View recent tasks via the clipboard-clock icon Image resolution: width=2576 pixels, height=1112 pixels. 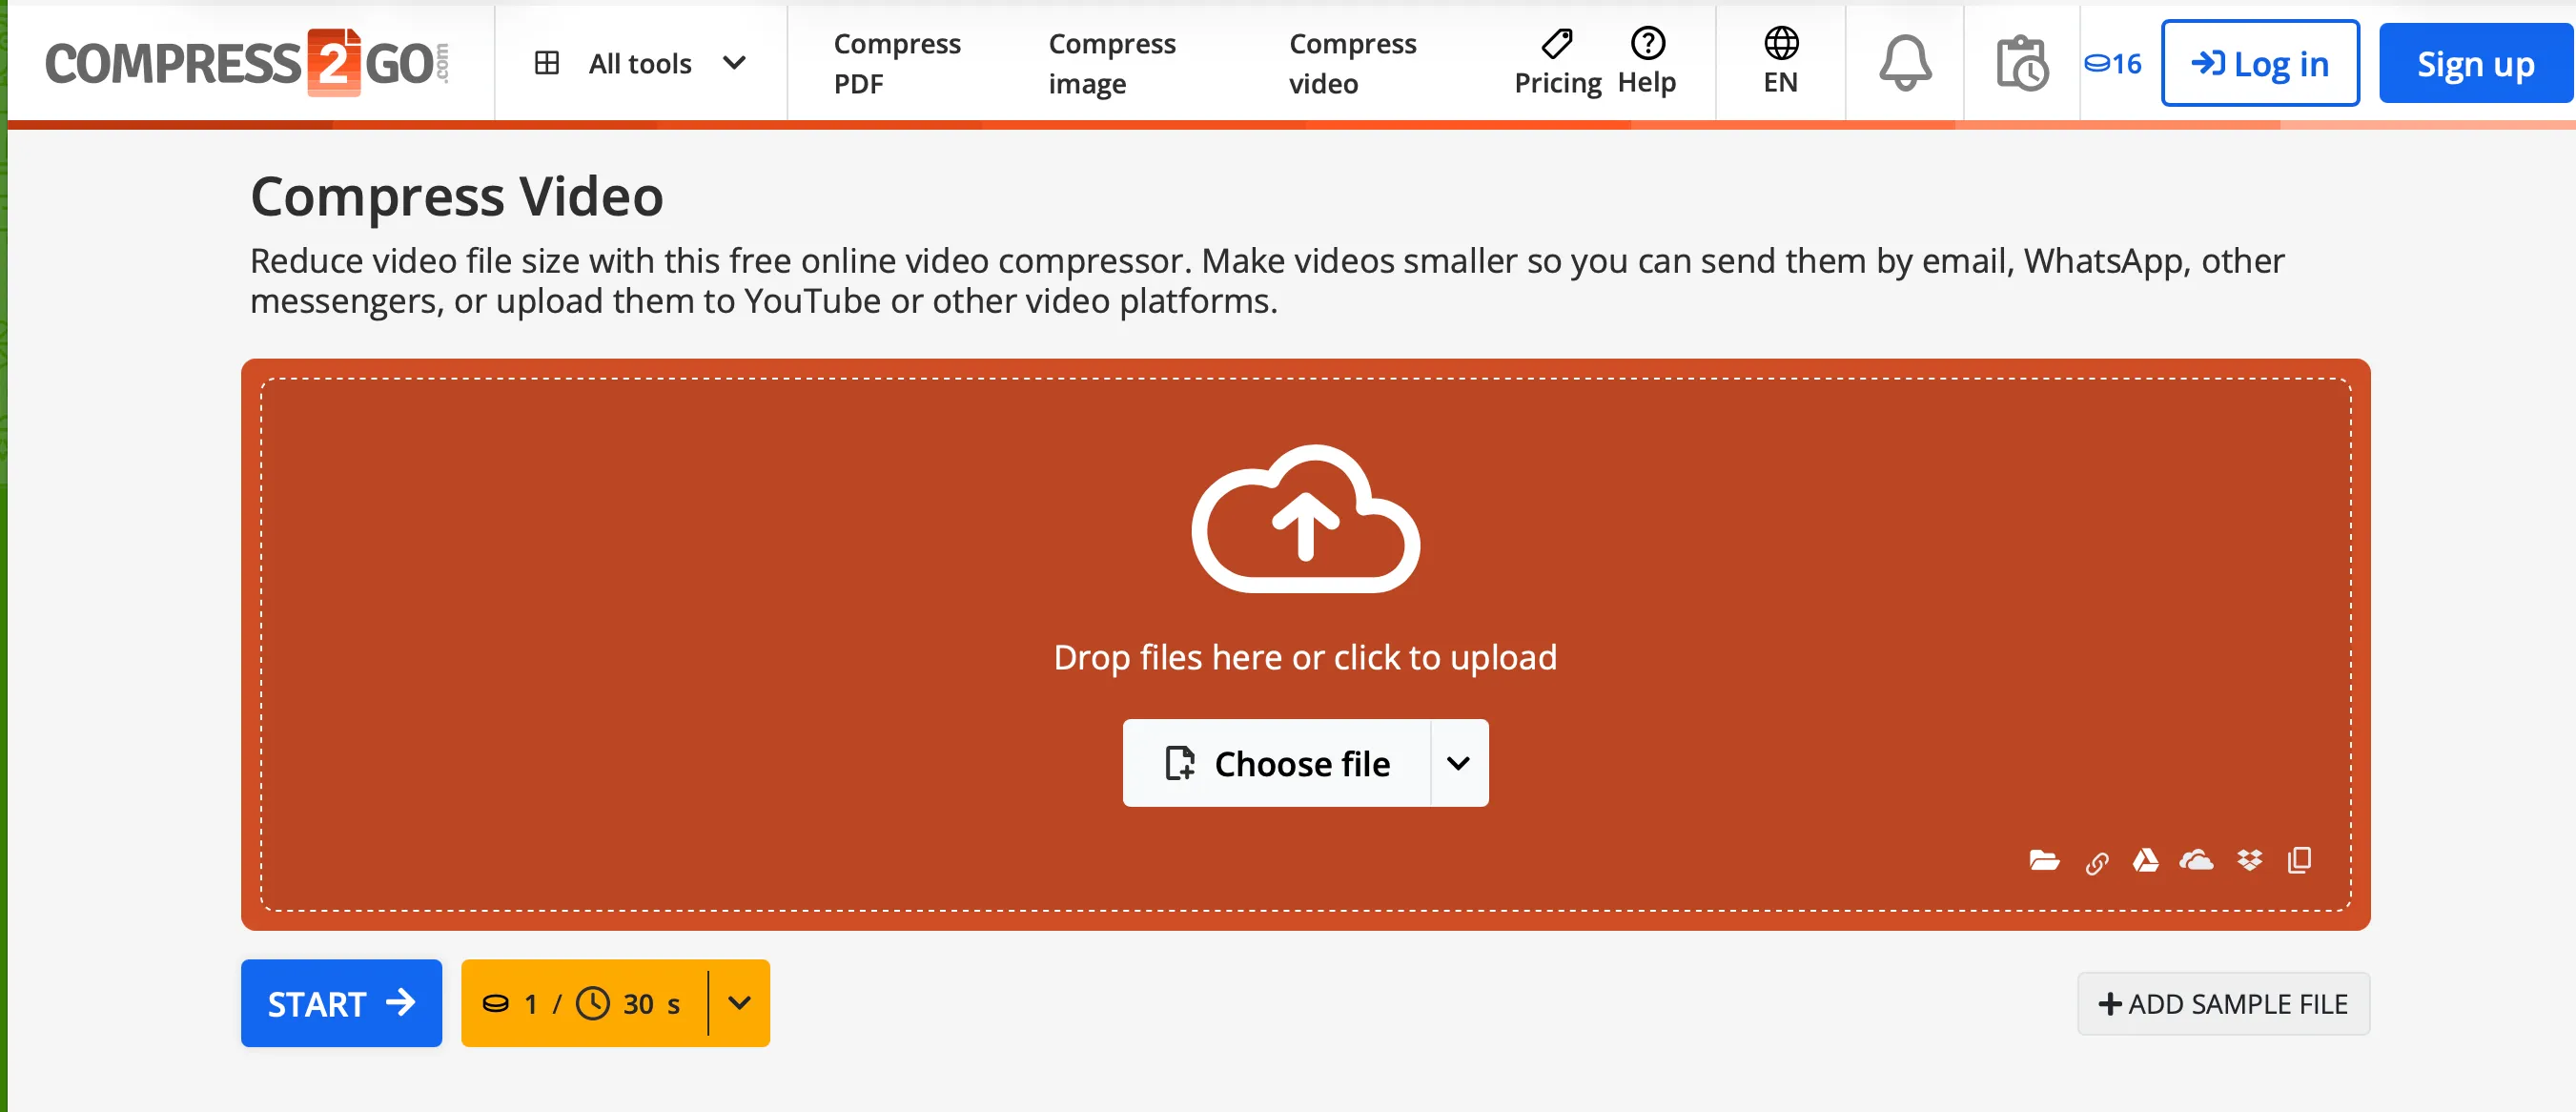(x=2022, y=62)
